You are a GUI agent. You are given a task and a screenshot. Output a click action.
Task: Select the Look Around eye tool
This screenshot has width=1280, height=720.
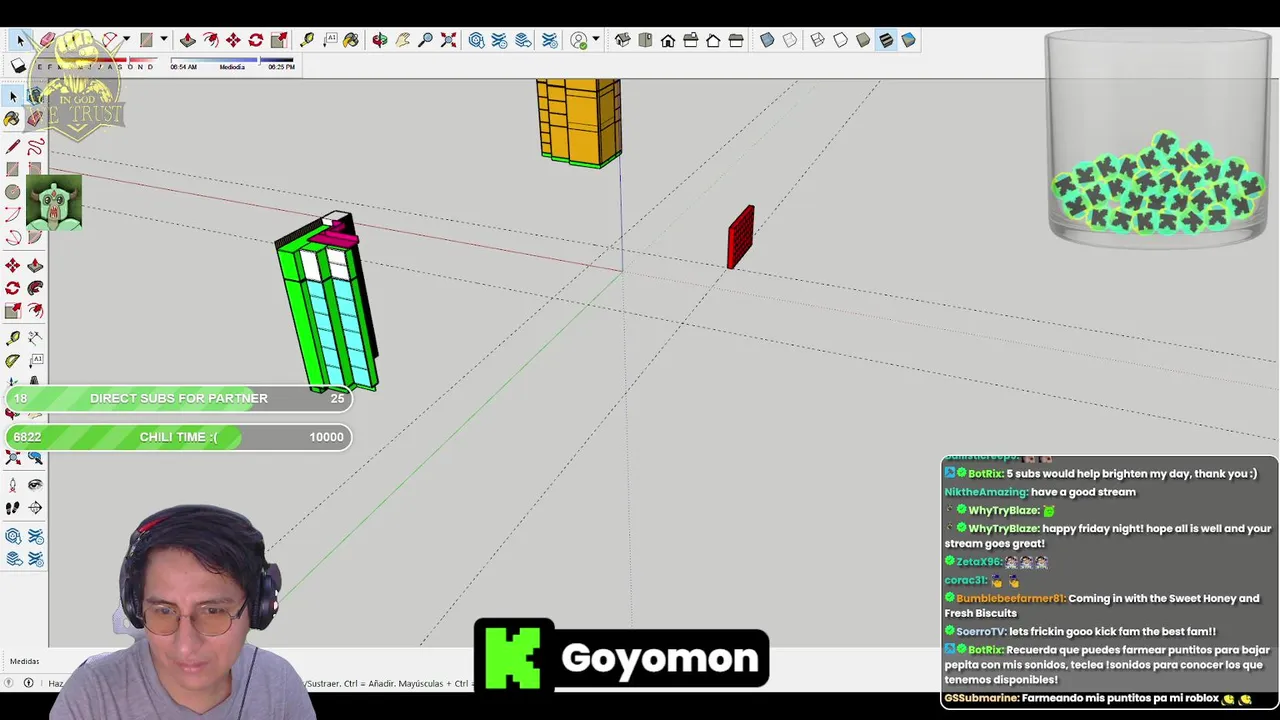35,485
